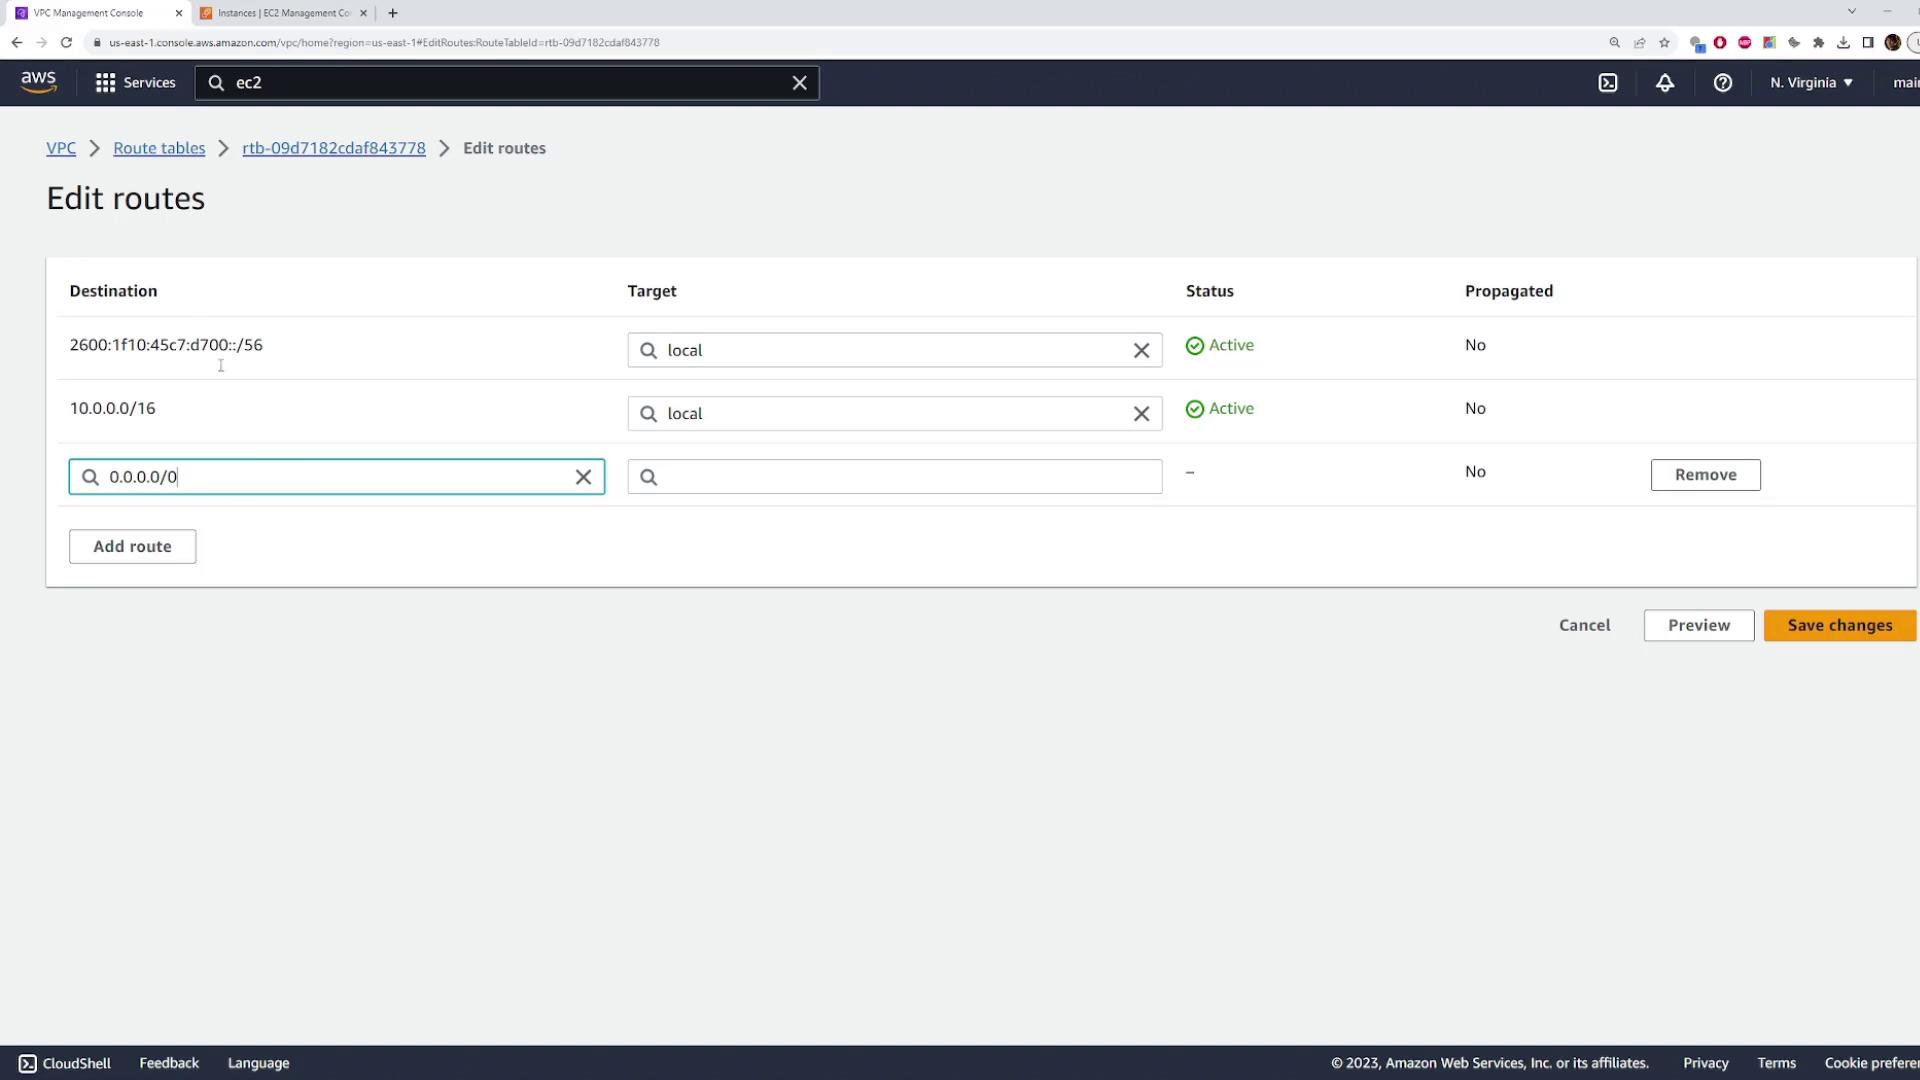Open the help question-mark menu
The image size is (1920, 1080).
1722,83
